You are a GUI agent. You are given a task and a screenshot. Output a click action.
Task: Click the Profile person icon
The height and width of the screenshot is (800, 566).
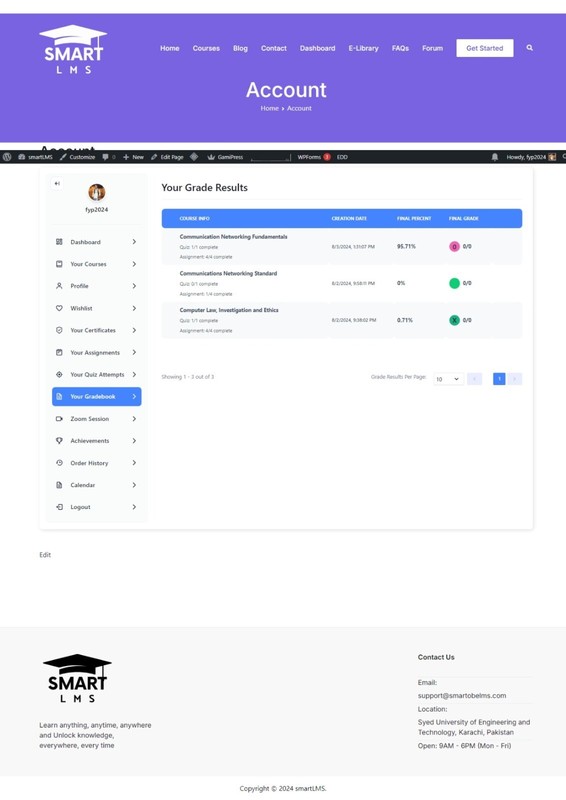59,286
